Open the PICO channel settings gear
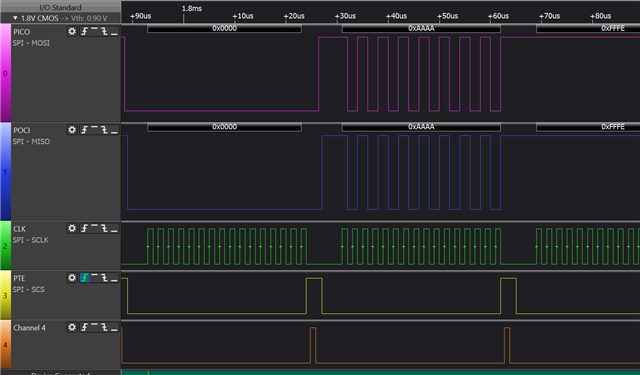The height and width of the screenshot is (375, 640). pos(72,31)
